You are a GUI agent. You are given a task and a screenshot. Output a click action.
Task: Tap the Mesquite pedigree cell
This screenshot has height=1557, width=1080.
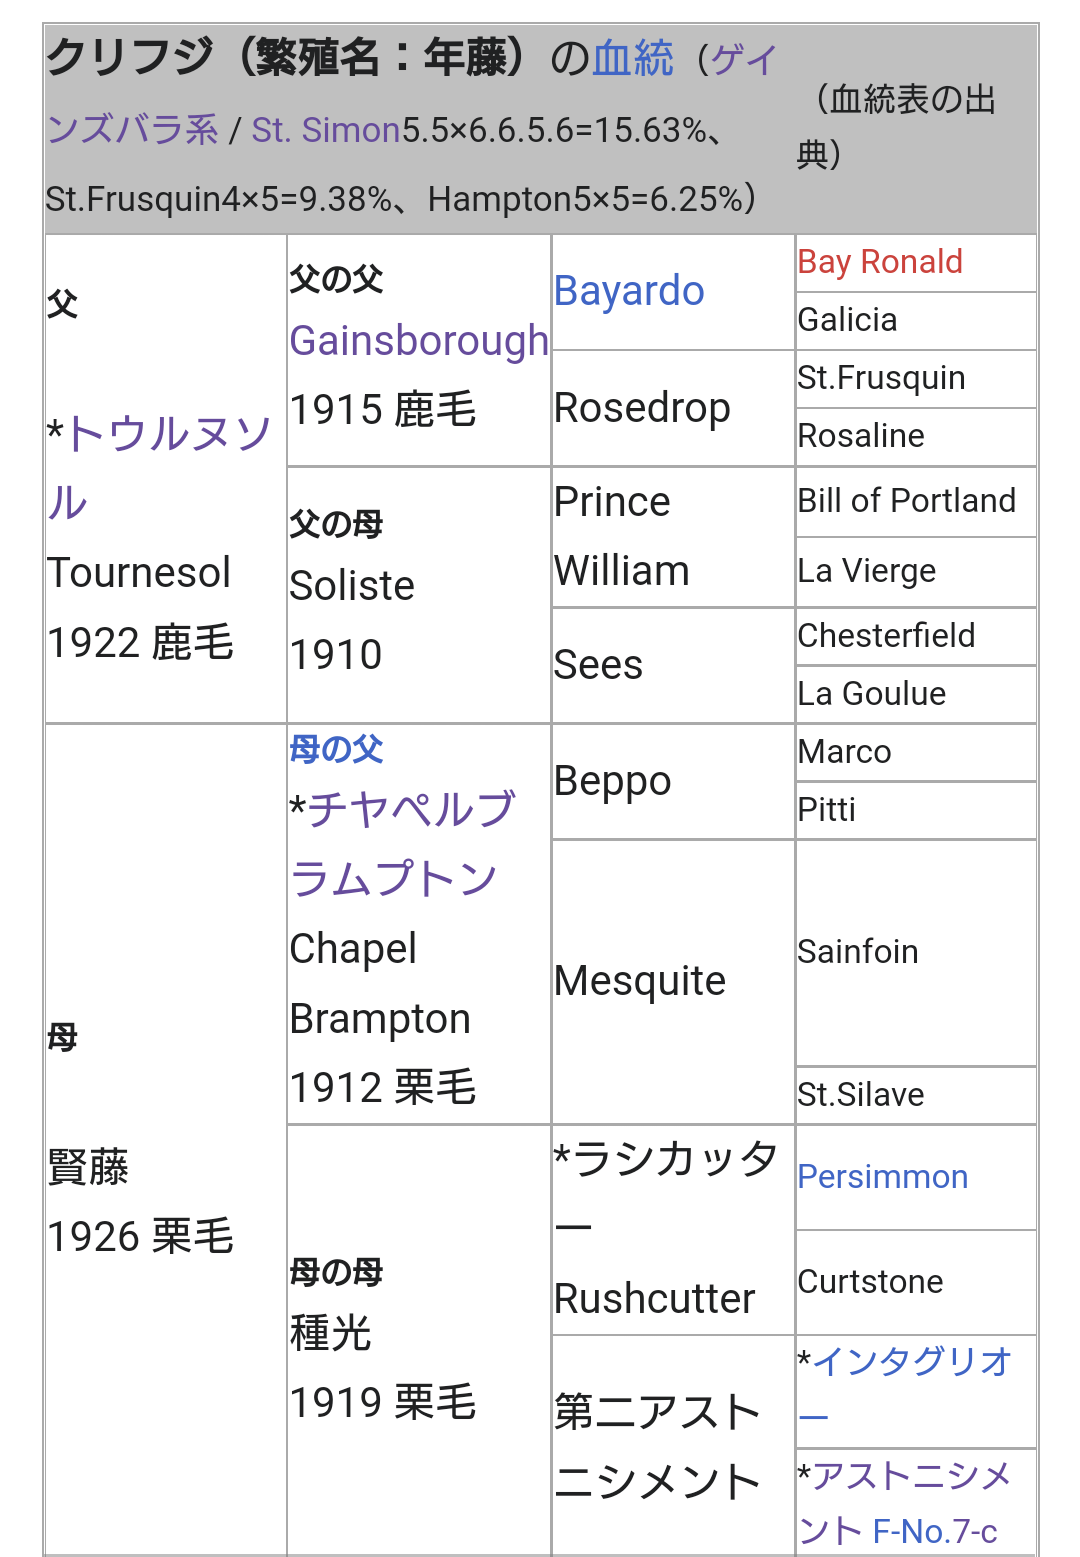tap(639, 981)
